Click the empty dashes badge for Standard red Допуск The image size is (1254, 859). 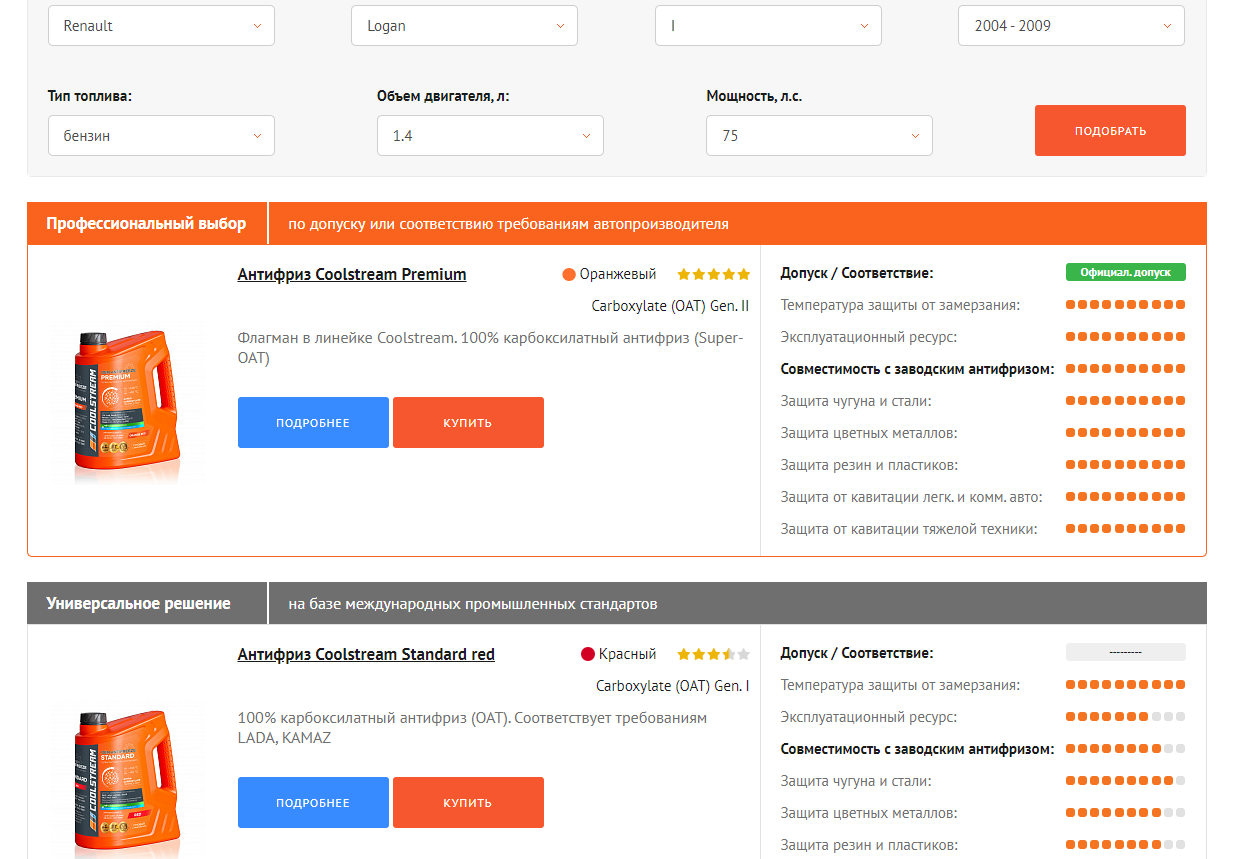(x=1126, y=652)
